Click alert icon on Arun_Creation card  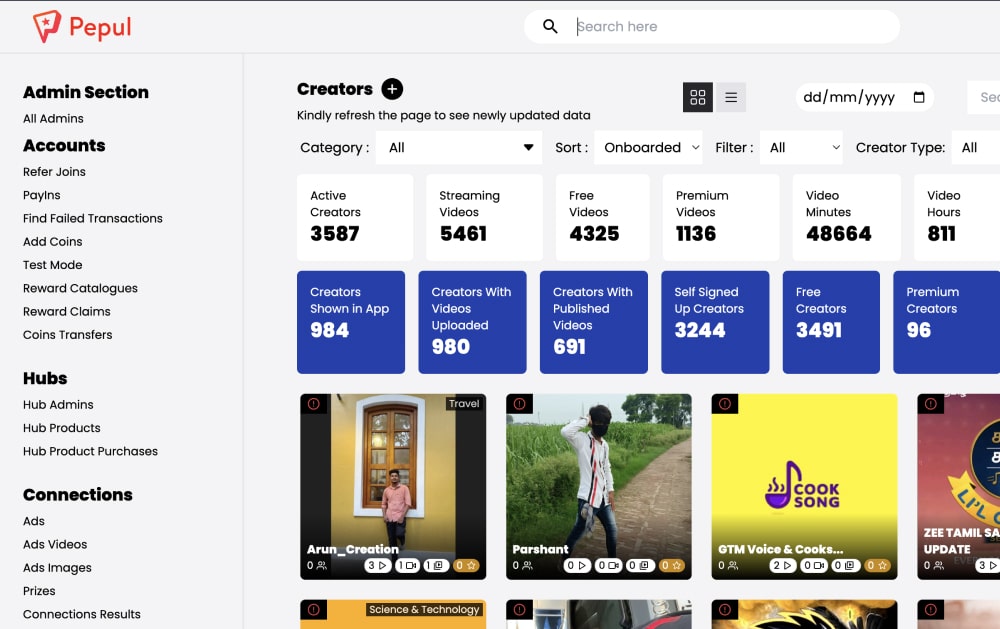(x=314, y=404)
